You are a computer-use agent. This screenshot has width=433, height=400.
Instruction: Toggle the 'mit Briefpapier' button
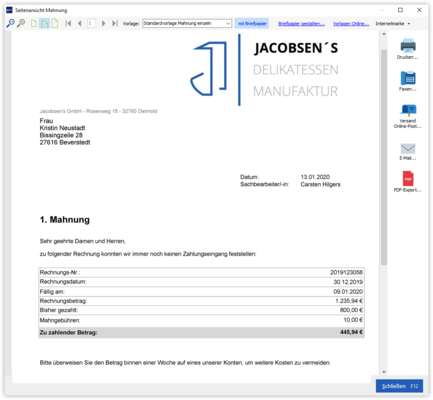tap(252, 23)
